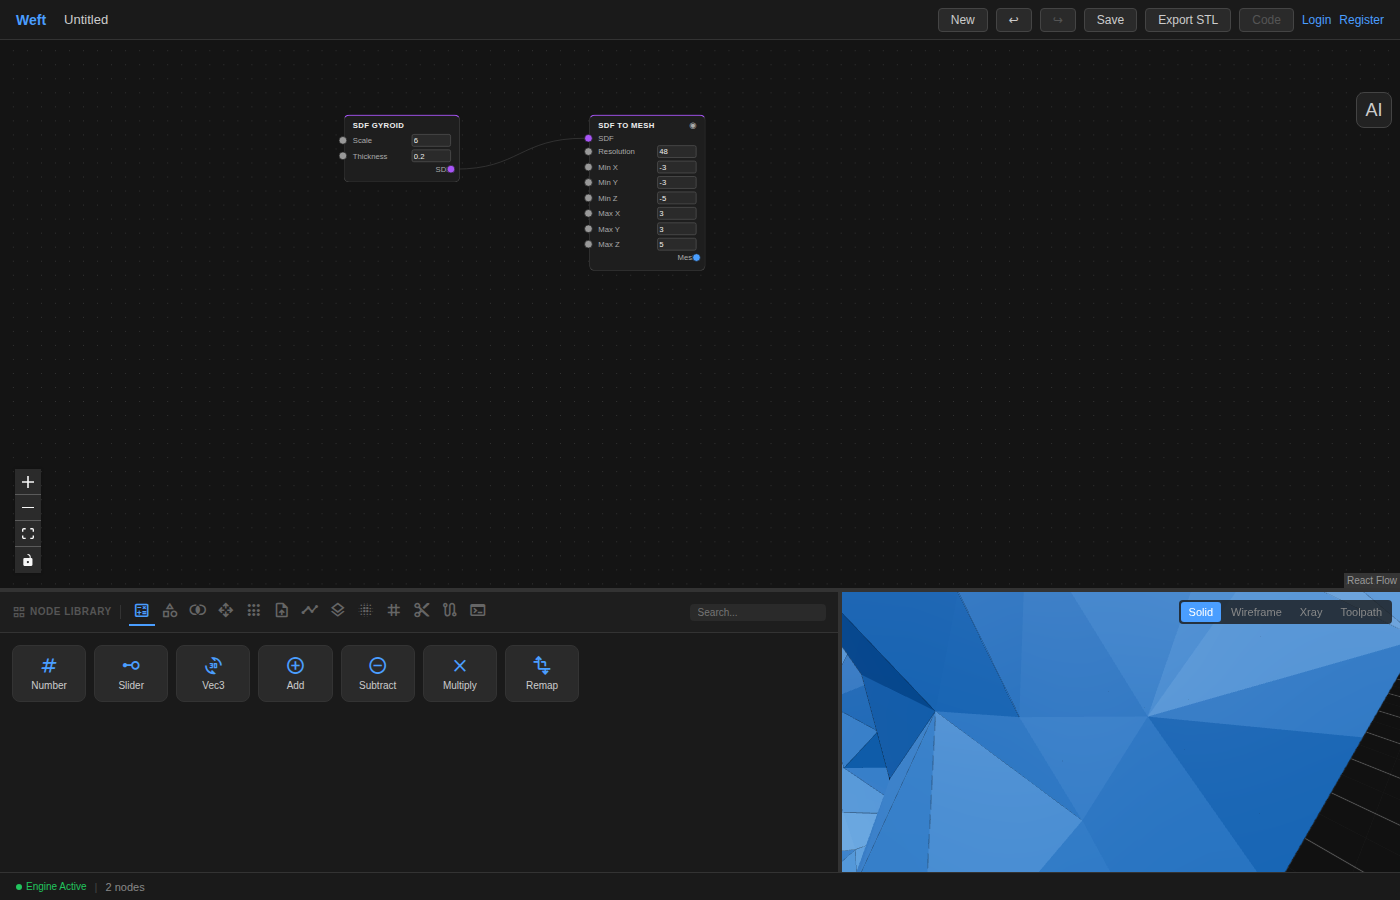Screen dimensions: 1400x900
Task: Click the Export STL button
Action: click(x=1188, y=20)
